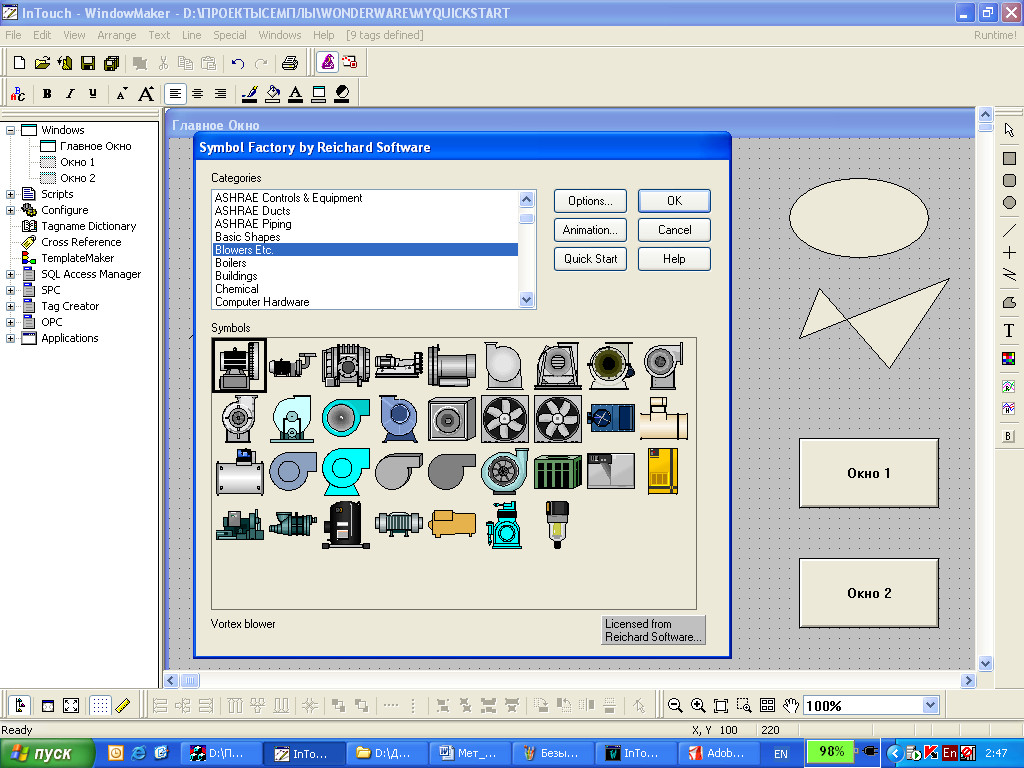Select Tagname Dictionary in tree
The image size is (1024, 768).
pyautogui.click(x=89, y=226)
